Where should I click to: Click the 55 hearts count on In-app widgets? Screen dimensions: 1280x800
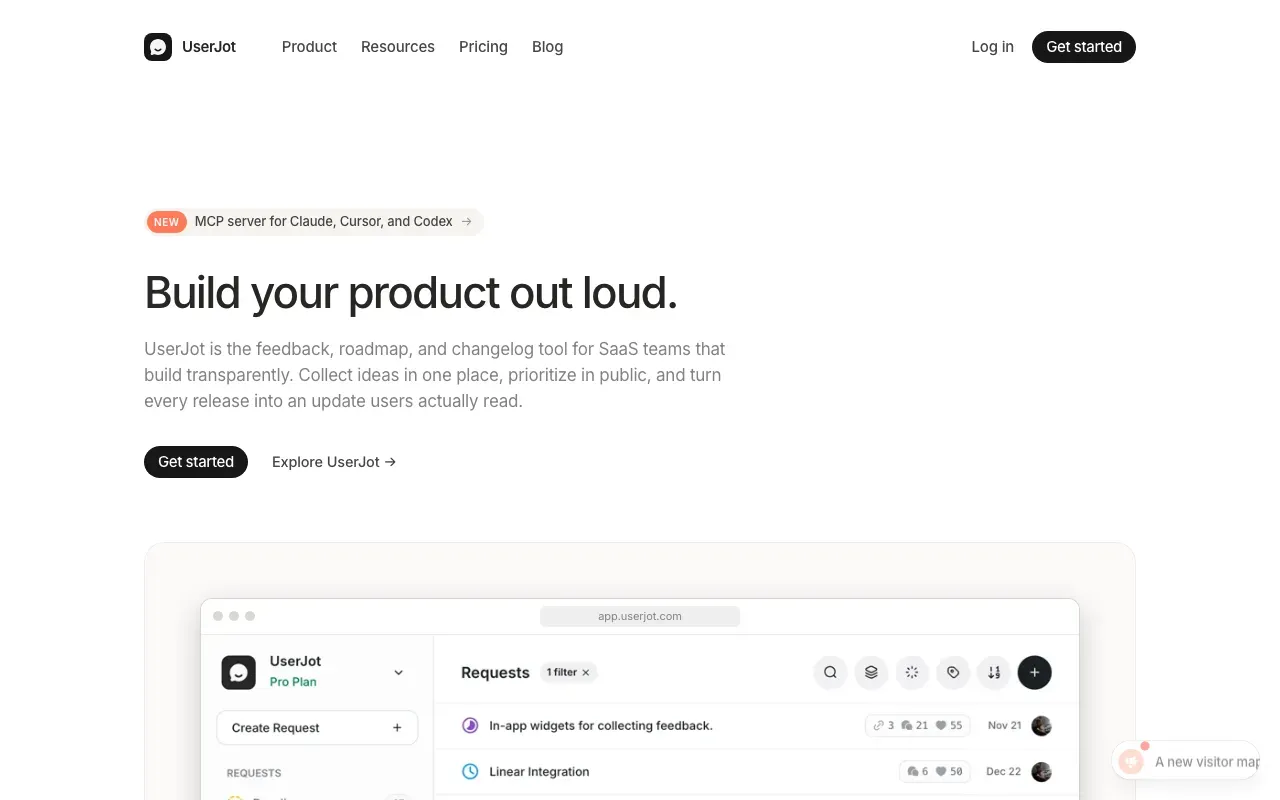click(949, 726)
